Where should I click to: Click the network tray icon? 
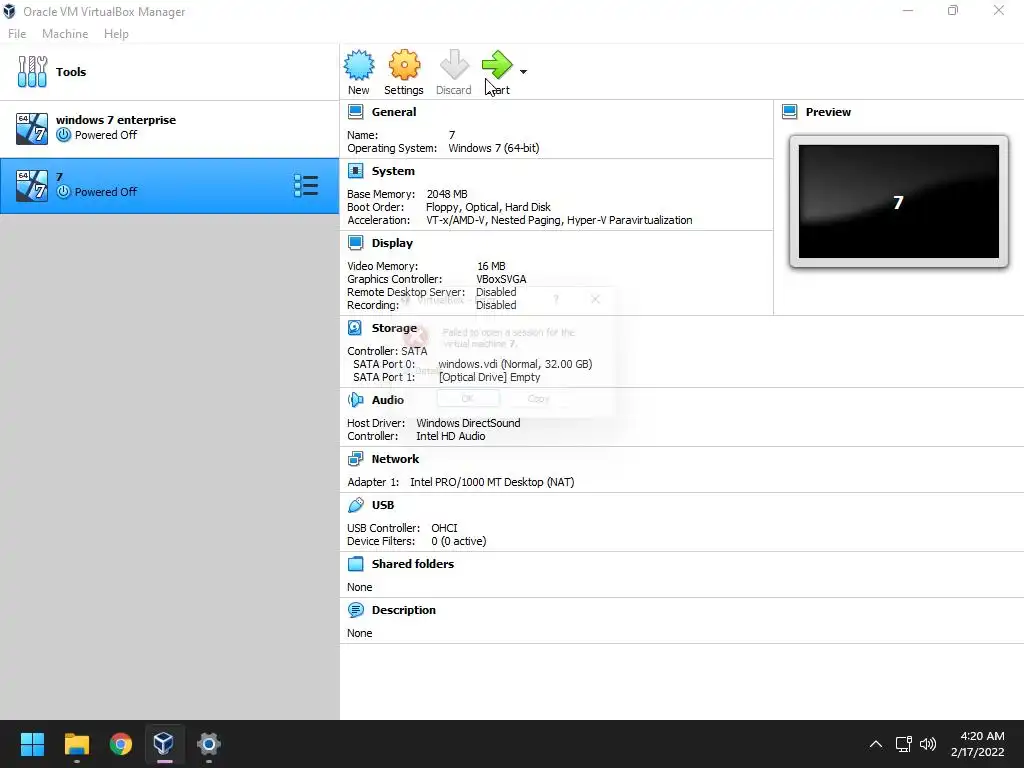point(903,744)
